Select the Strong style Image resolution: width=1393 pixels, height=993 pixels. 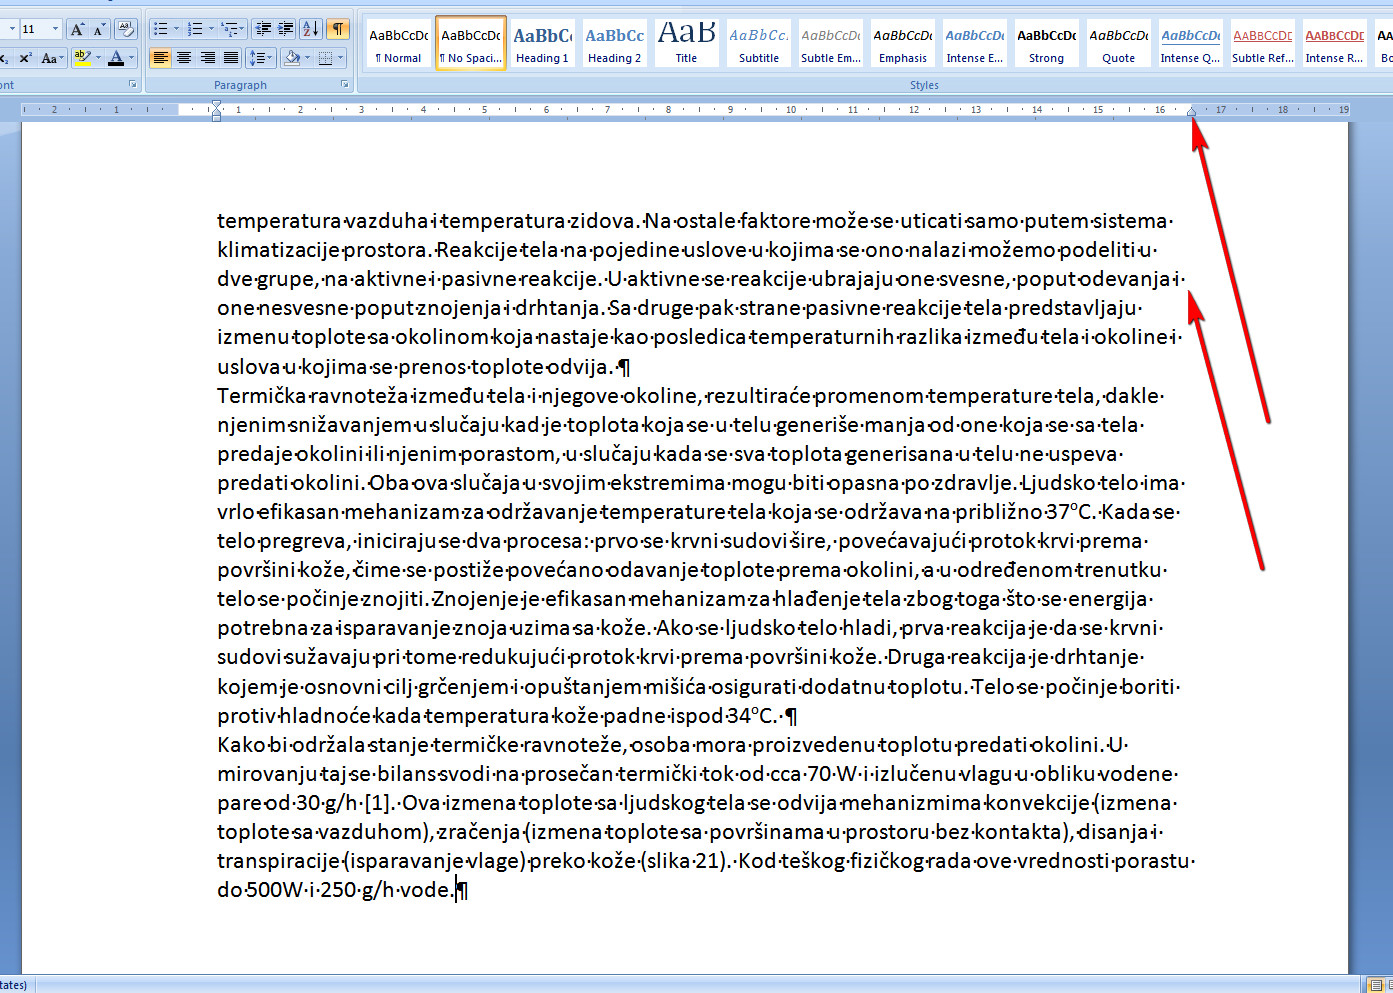click(1047, 43)
